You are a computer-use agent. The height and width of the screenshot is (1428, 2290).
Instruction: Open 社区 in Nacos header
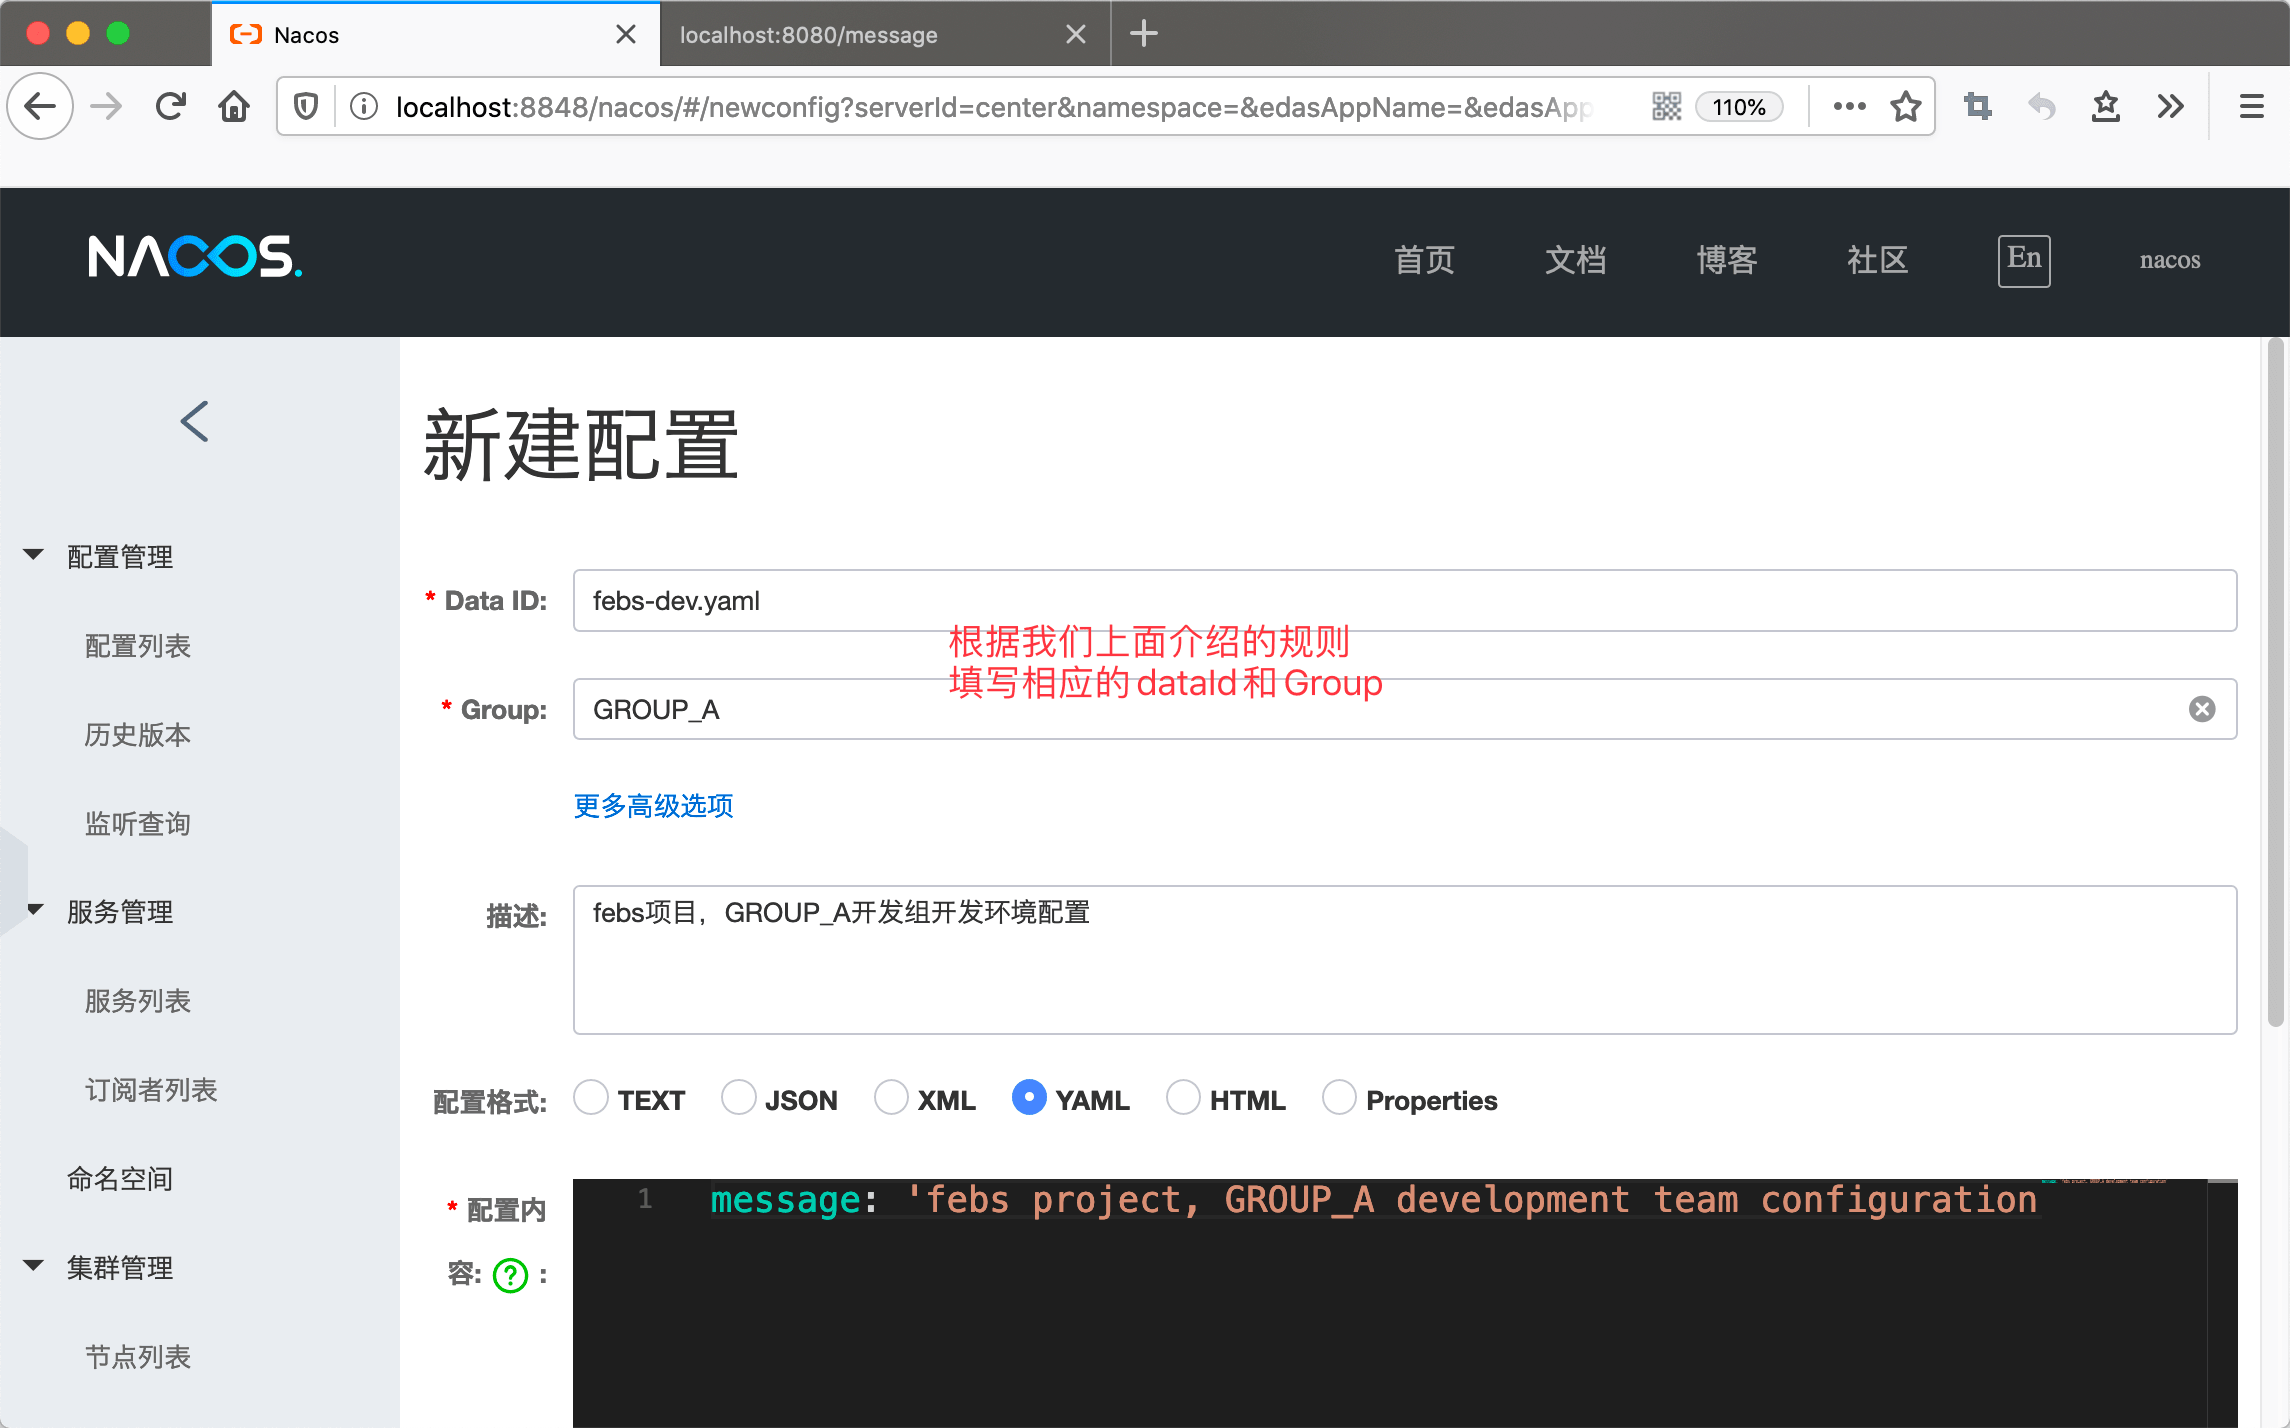pyautogui.click(x=1877, y=260)
